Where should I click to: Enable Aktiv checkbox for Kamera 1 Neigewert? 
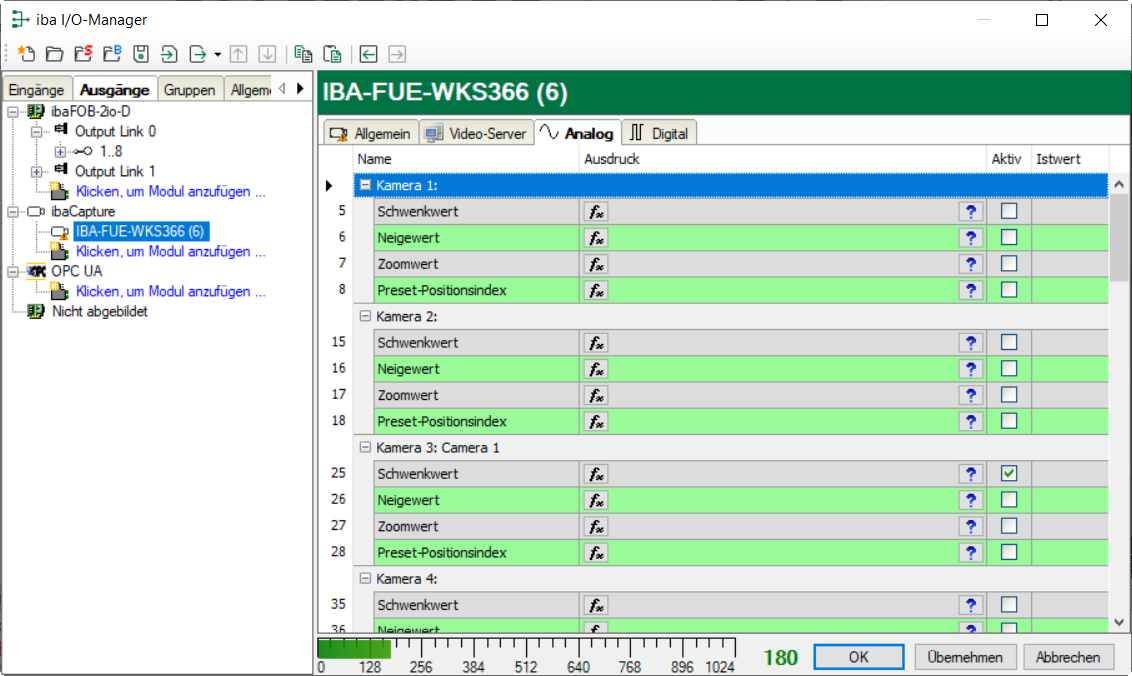tap(1009, 237)
